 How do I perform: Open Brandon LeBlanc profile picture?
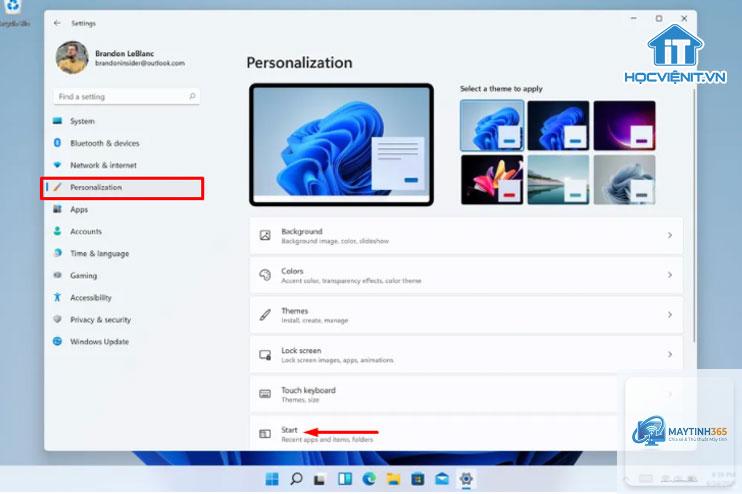[x=72, y=58]
